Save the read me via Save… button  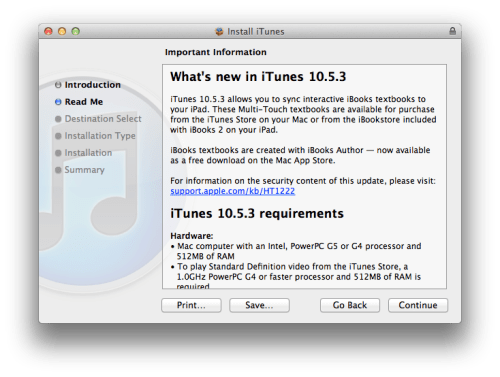(x=259, y=305)
